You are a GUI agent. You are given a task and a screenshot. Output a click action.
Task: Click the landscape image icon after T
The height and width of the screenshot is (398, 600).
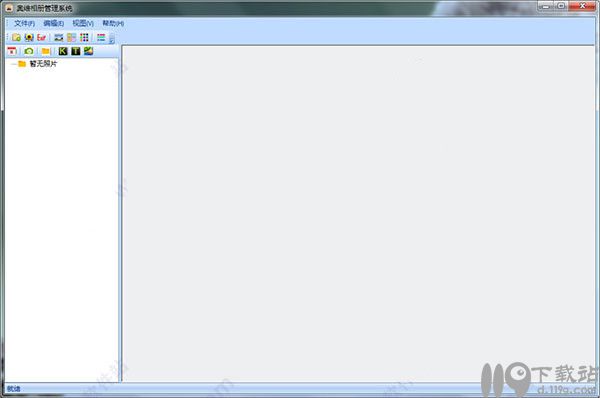88,51
